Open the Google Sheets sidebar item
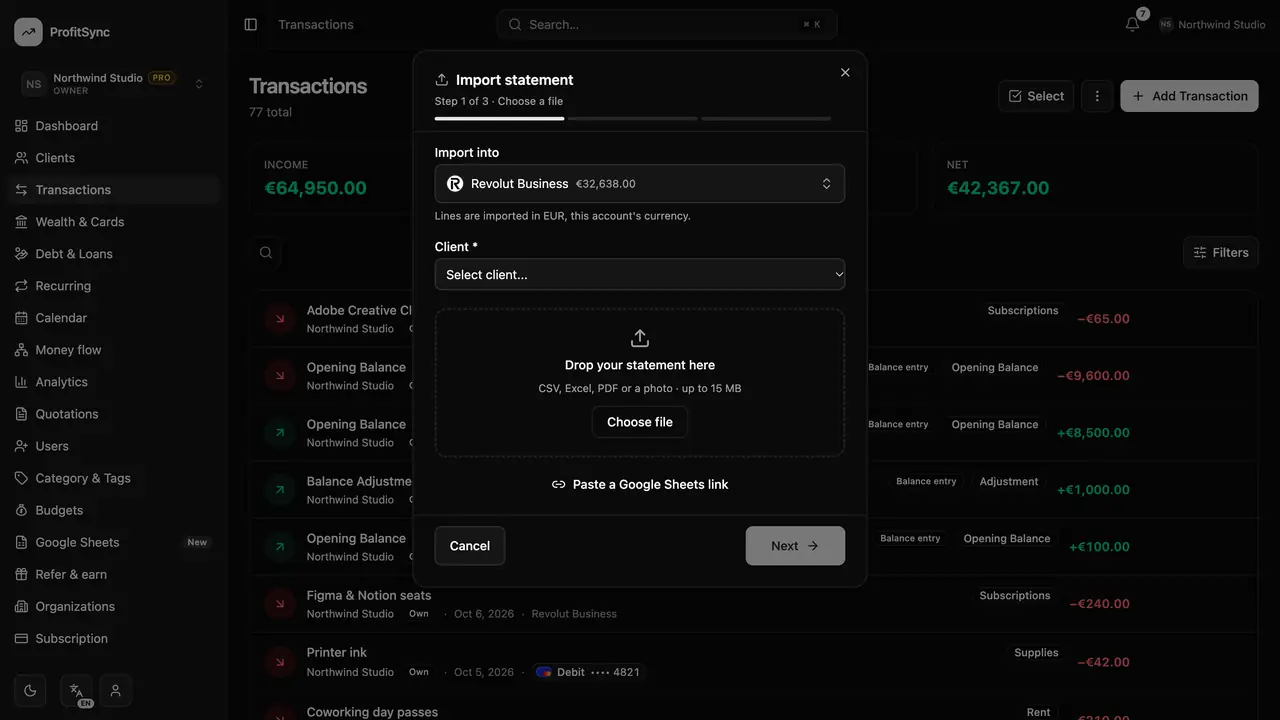The width and height of the screenshot is (1280, 720). [113, 542]
